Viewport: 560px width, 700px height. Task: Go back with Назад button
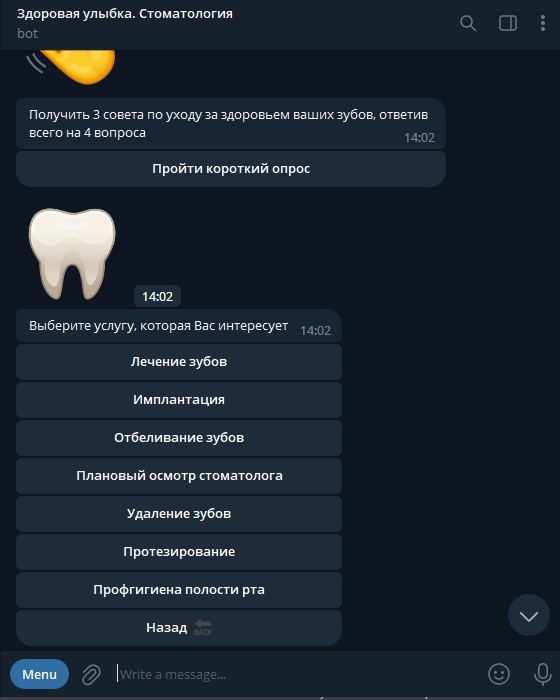(x=179, y=628)
